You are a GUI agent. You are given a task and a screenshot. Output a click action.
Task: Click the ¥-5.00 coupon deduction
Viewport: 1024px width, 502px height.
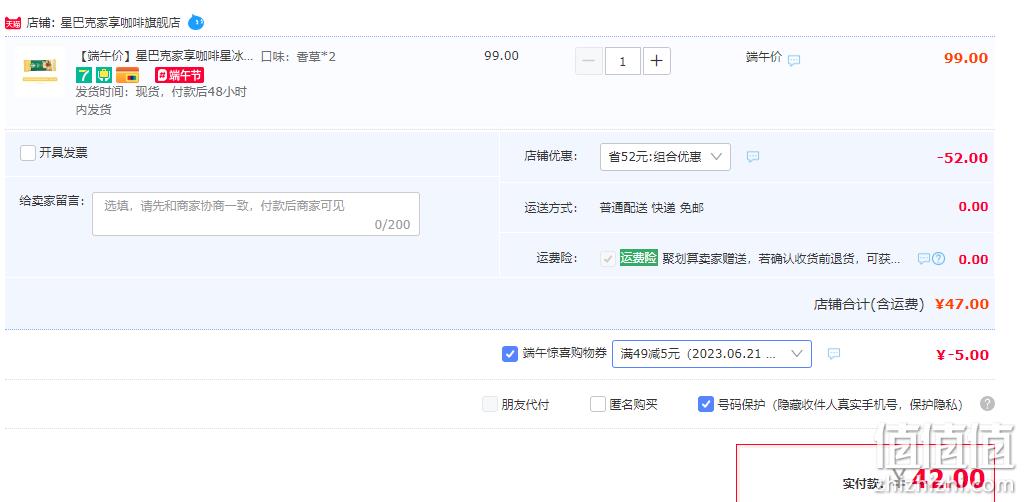pos(962,355)
